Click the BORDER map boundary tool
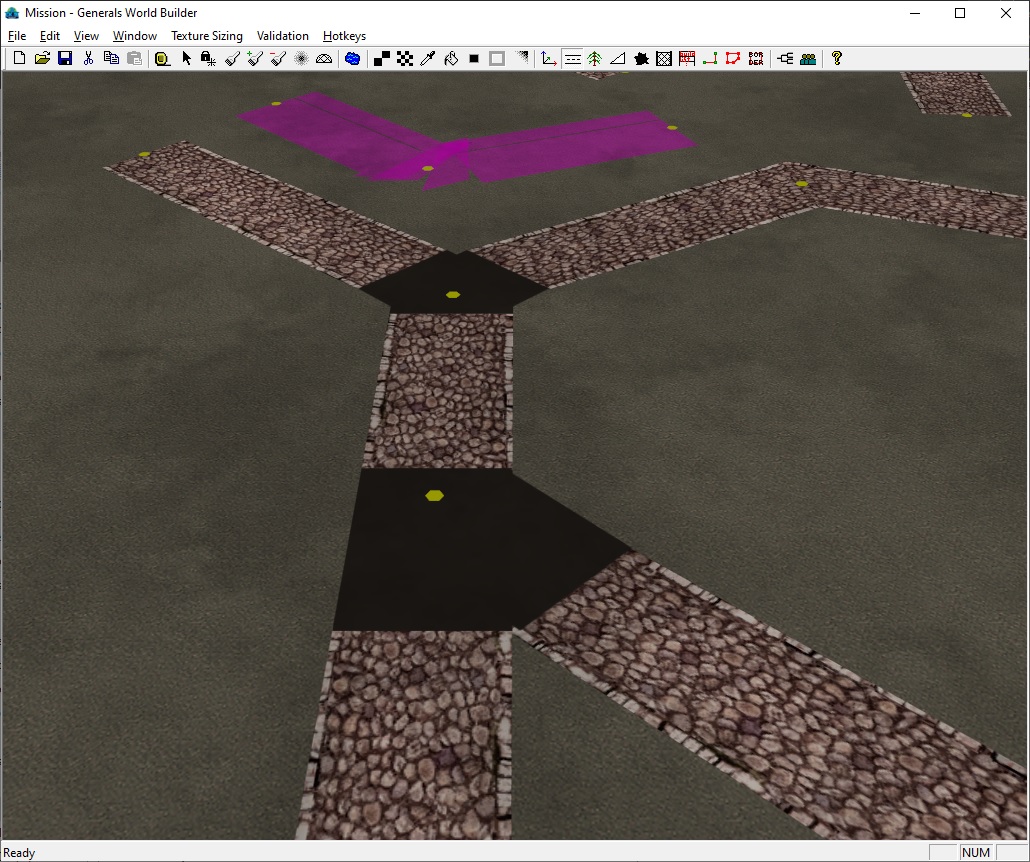The height and width of the screenshot is (862, 1030). 756,58
